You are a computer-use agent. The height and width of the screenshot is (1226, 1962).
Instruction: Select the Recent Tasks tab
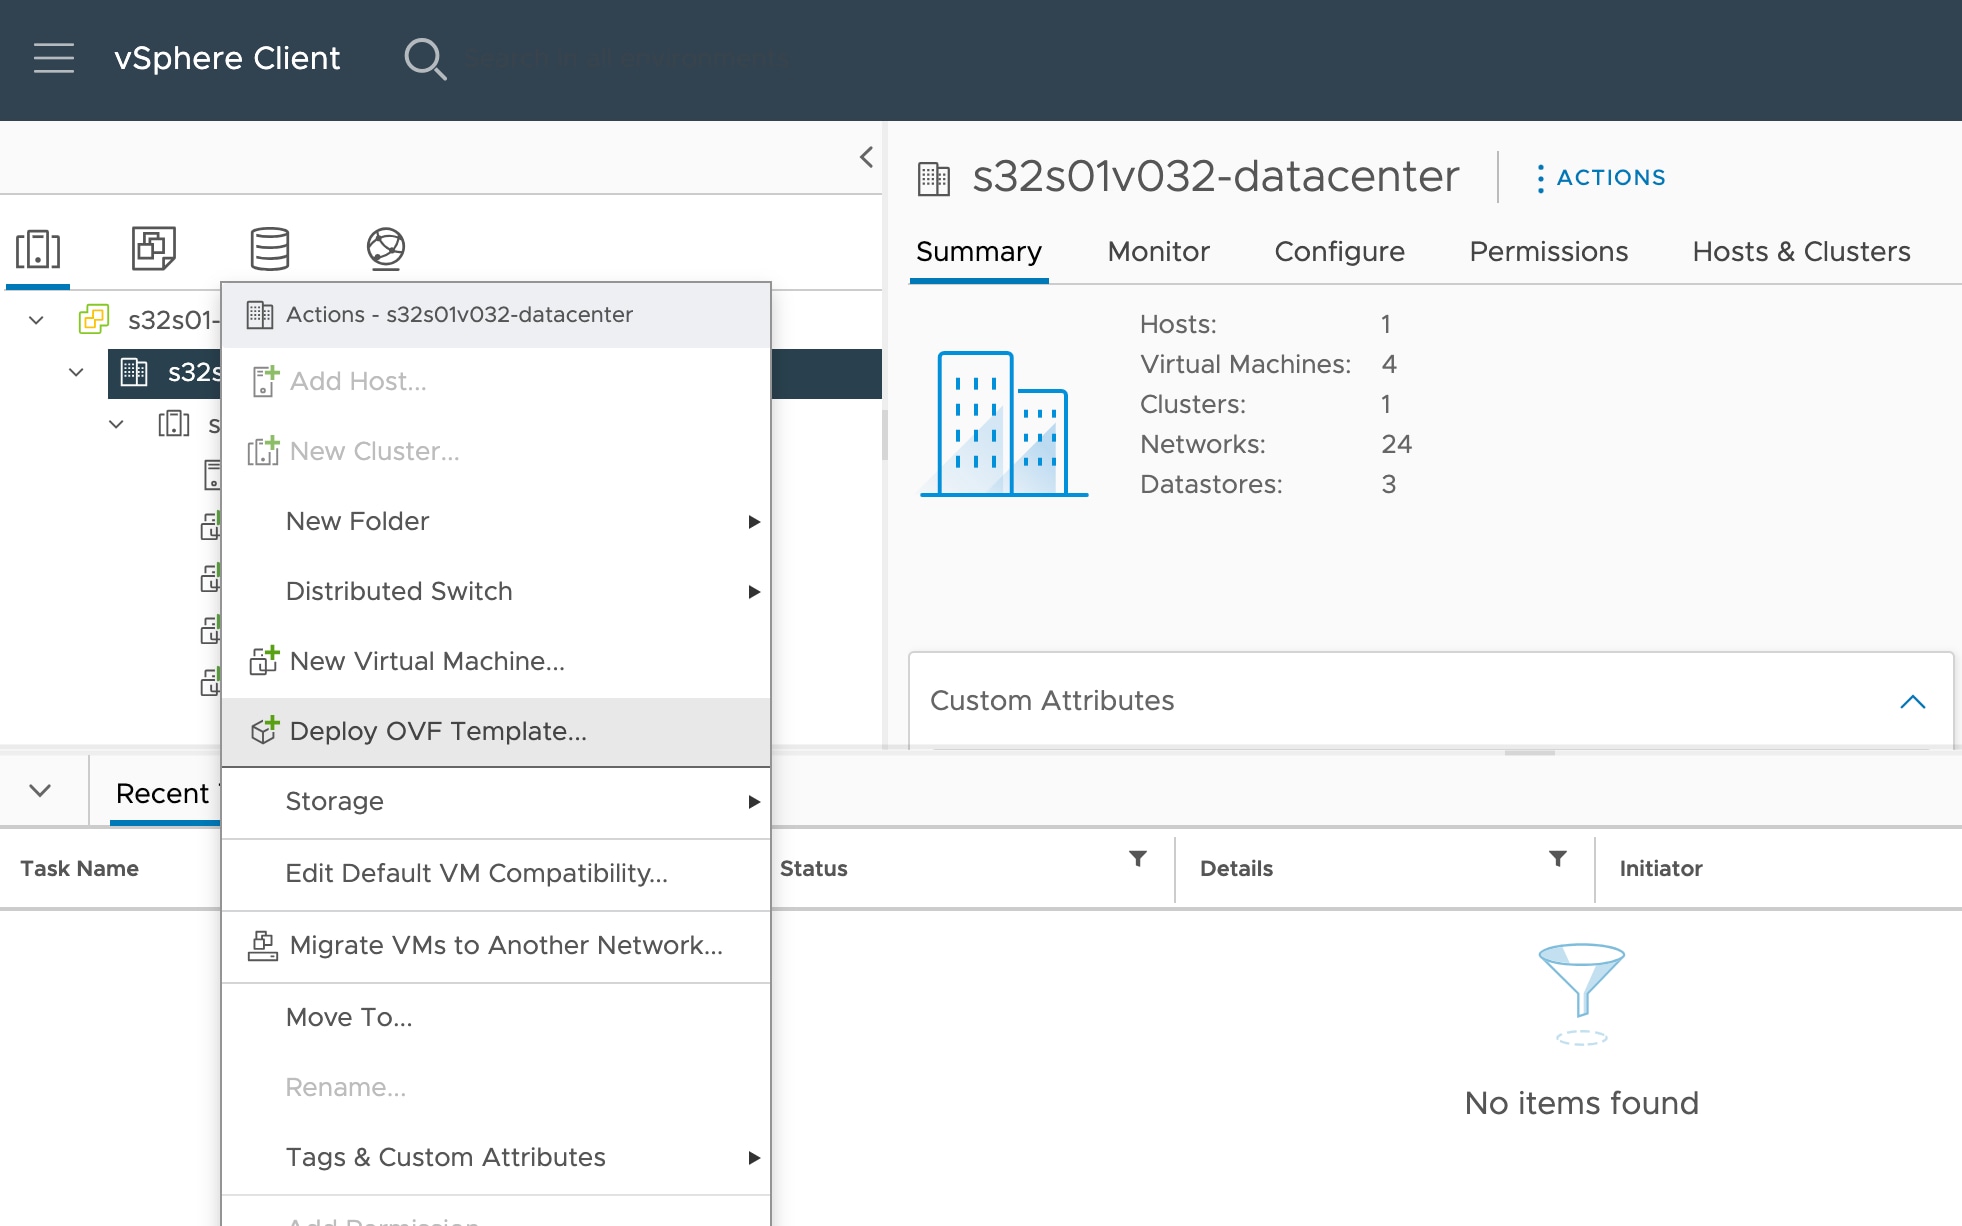165,794
